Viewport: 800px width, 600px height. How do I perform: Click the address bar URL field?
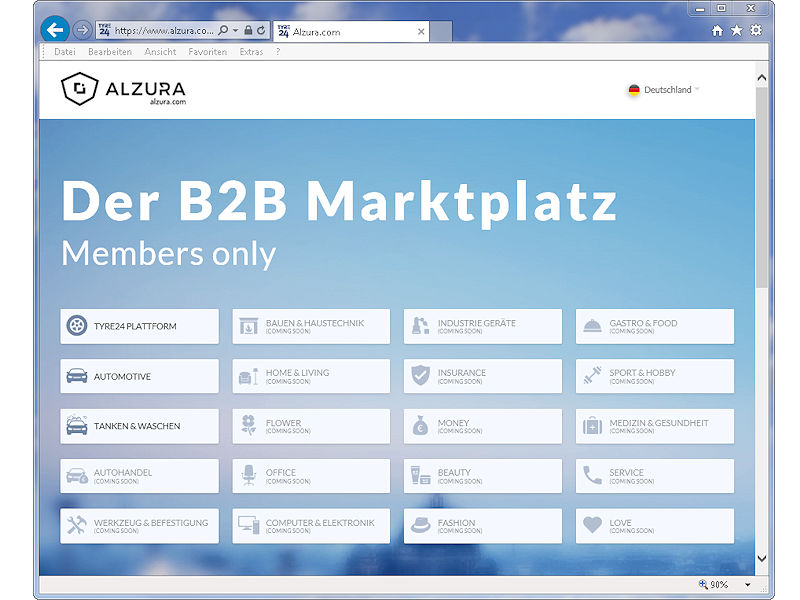[164, 31]
